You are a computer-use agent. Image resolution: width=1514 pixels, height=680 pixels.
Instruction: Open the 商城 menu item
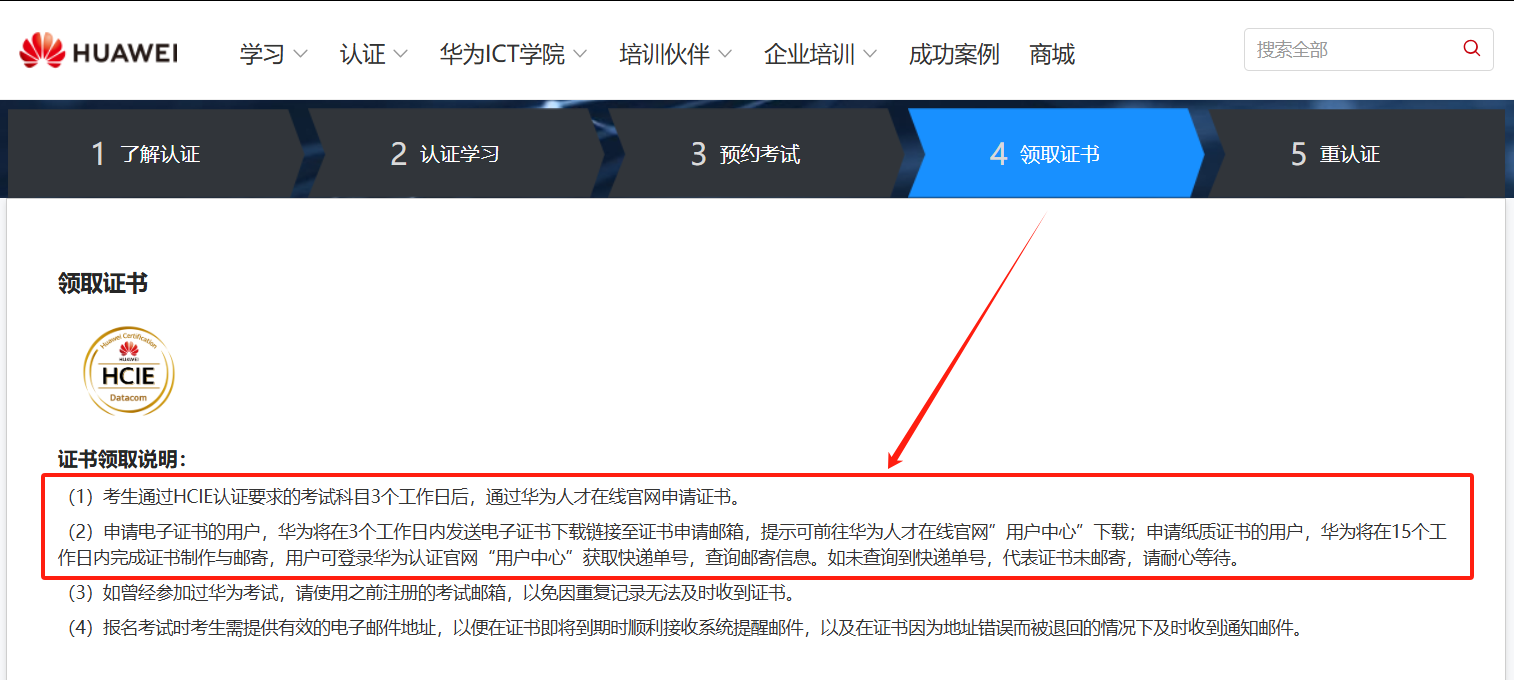coord(1052,54)
